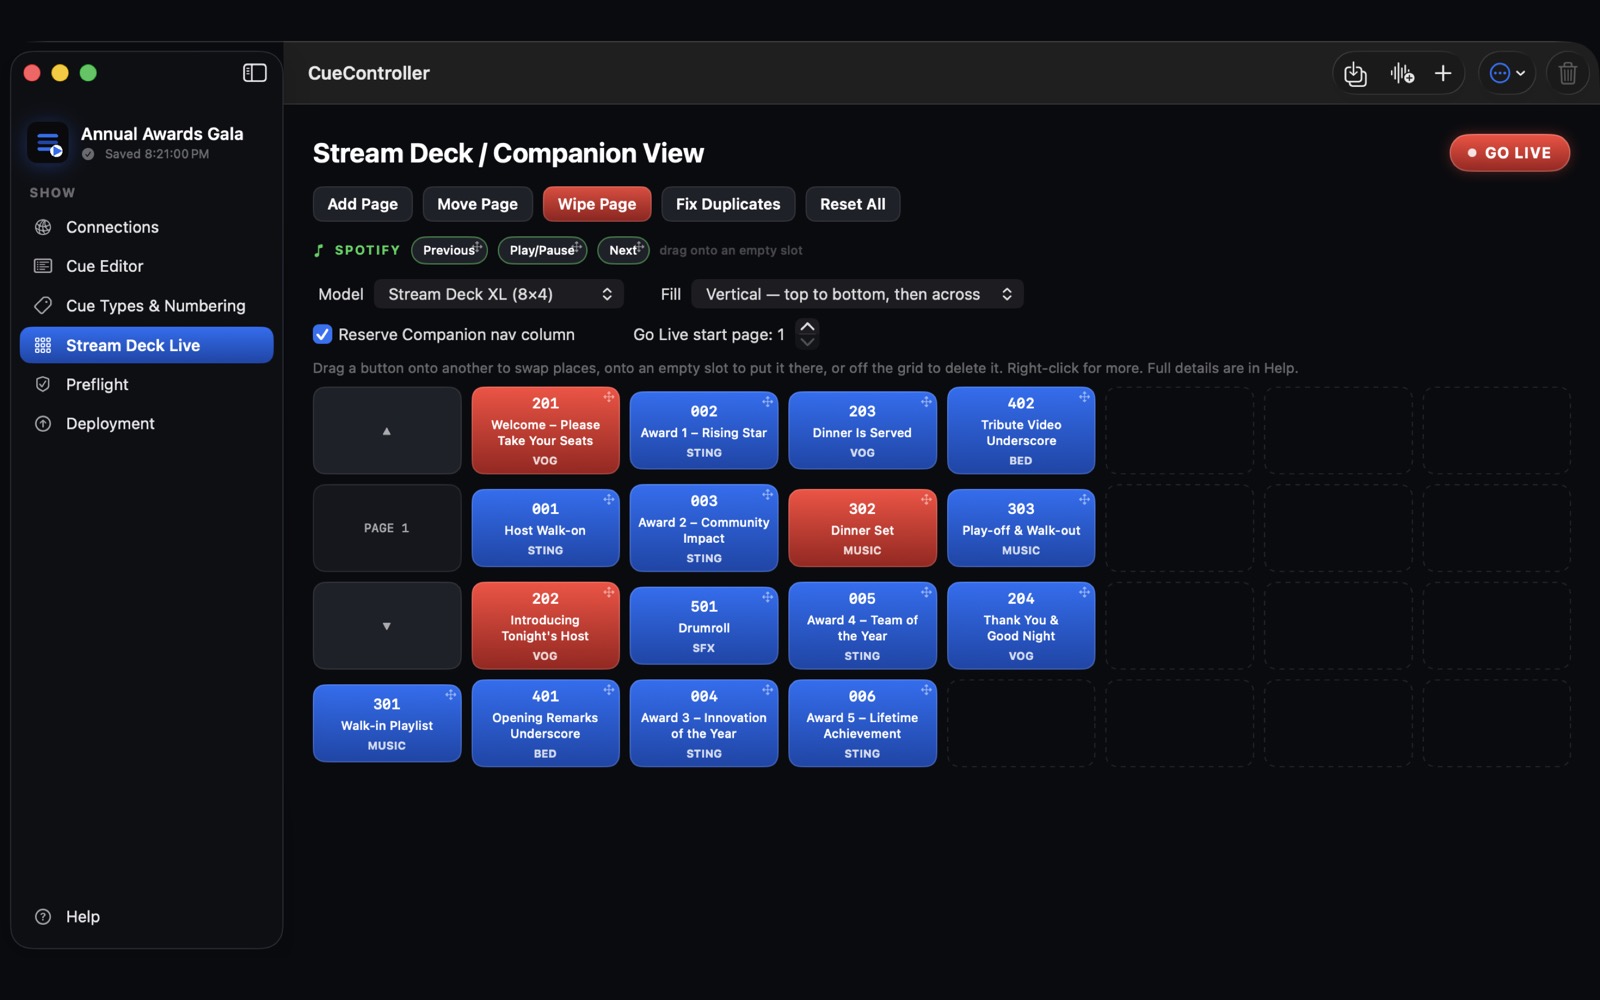The width and height of the screenshot is (1600, 1000).
Task: Click the Connections globe icon
Action: click(x=43, y=227)
